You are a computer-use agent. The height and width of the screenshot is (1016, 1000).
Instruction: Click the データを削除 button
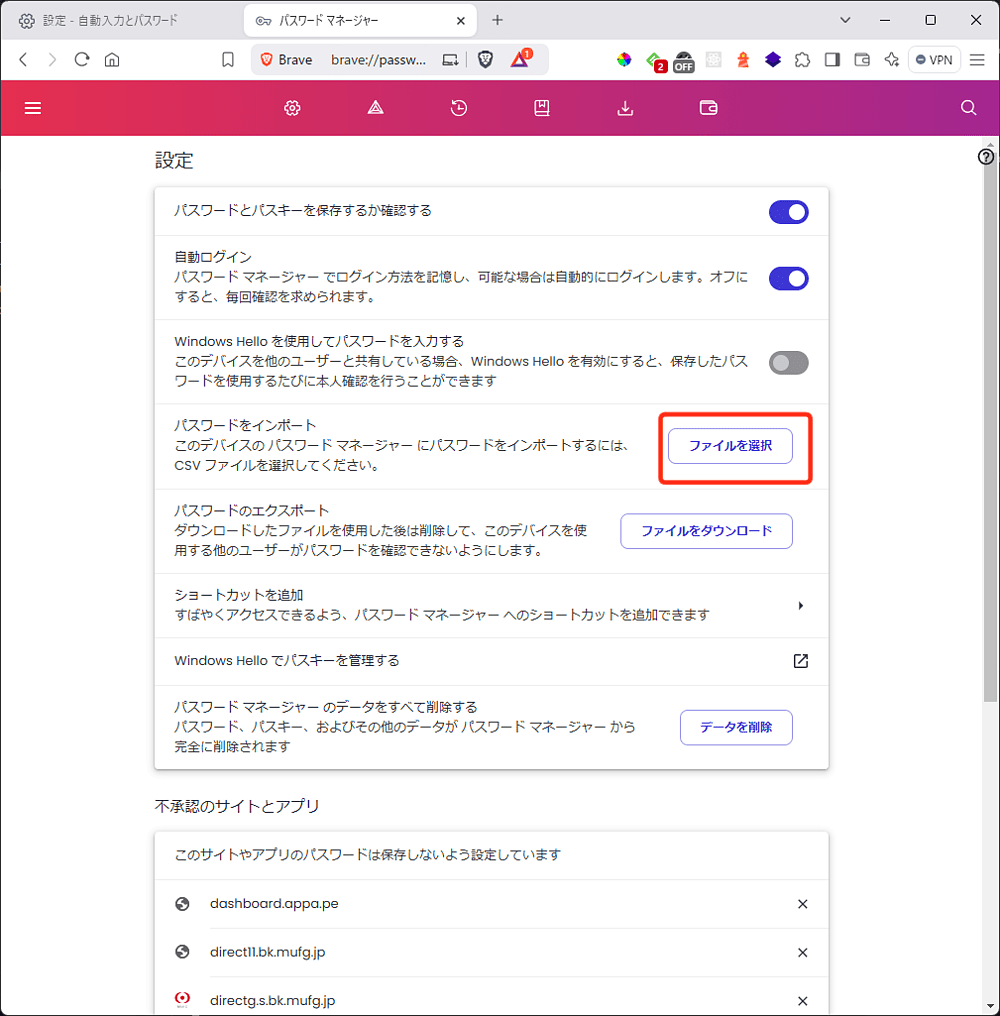[736, 727]
